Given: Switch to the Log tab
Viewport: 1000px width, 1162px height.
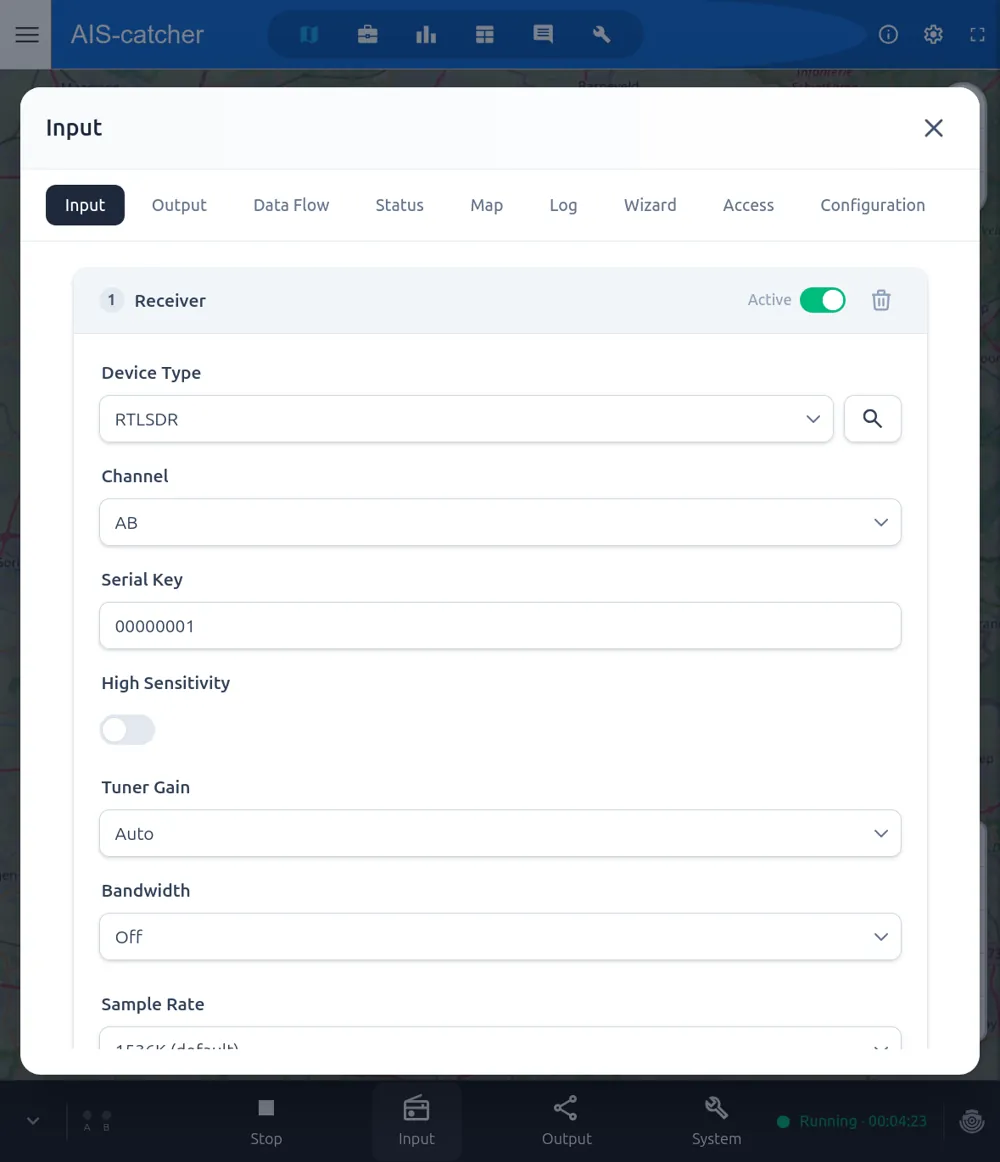Looking at the screenshot, I should pos(563,205).
